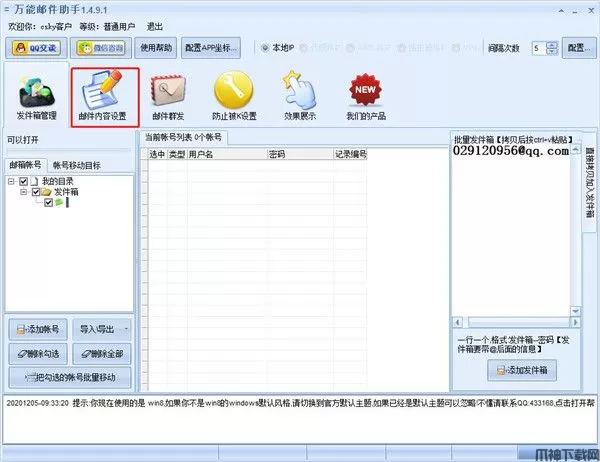600x462 pixels.
Task: Open 防止被K设置 wrench icon
Action: [x=234, y=97]
